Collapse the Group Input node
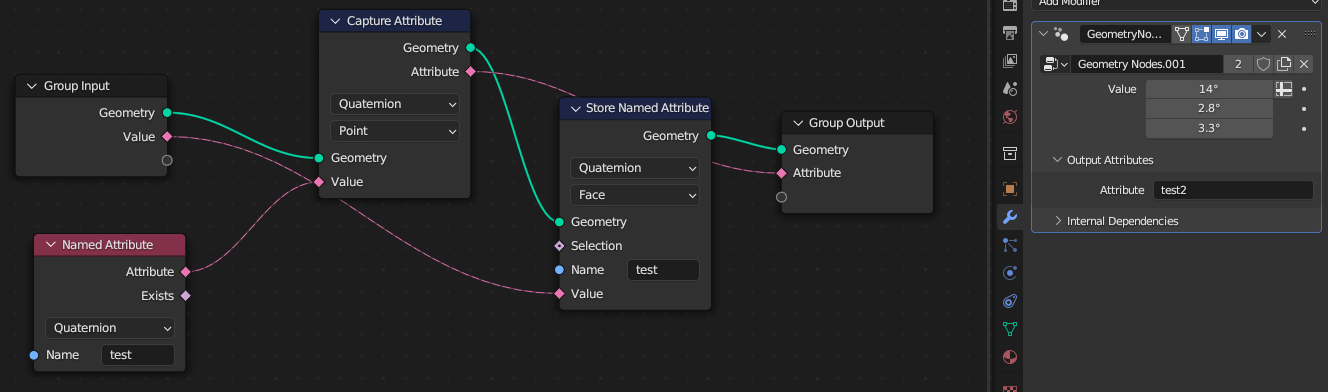Image resolution: width=1328 pixels, height=392 pixels. click(x=31, y=86)
